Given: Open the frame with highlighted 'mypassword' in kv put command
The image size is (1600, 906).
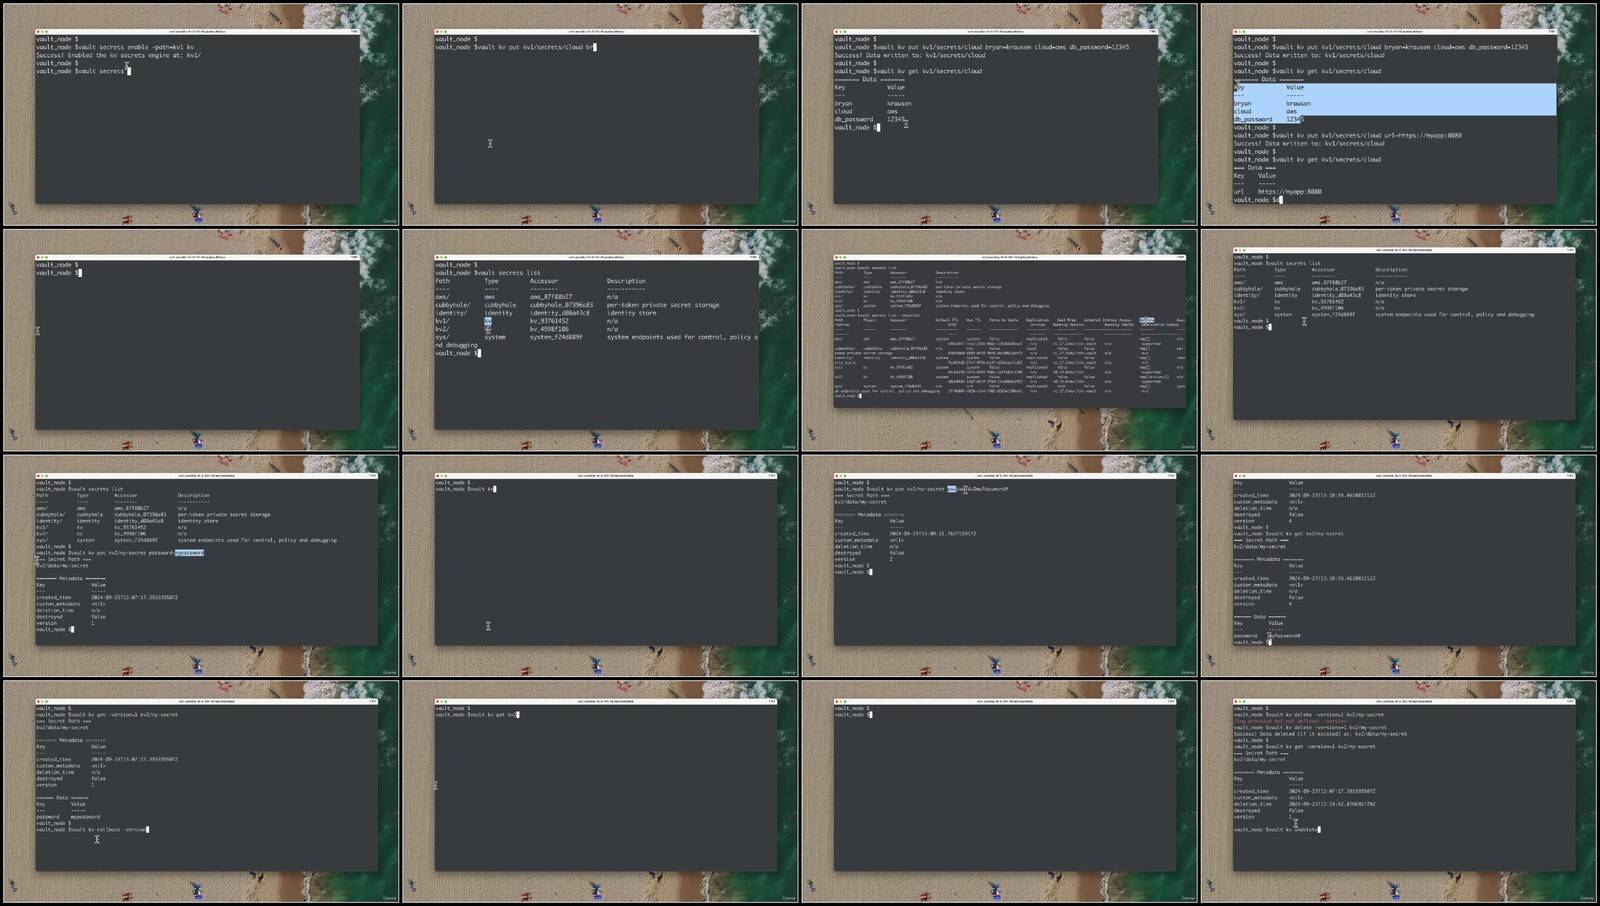Looking at the screenshot, I should coord(200,566).
